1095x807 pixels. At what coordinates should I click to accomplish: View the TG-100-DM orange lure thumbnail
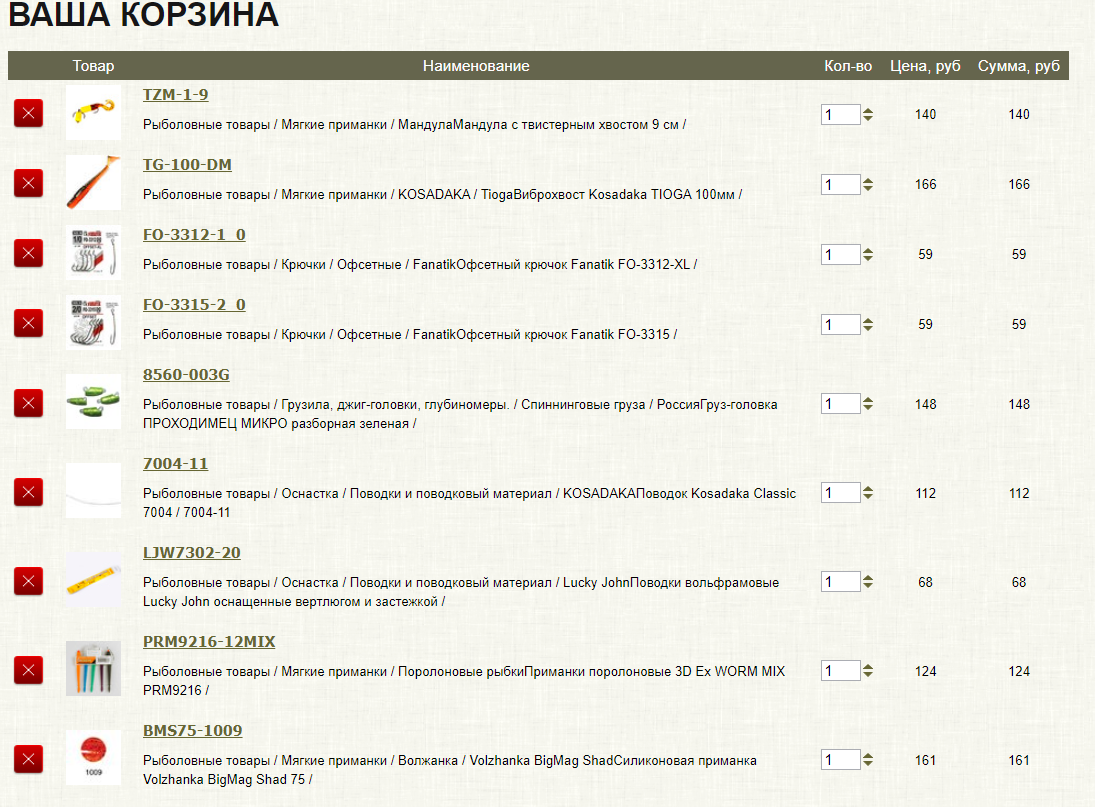pyautogui.click(x=93, y=182)
